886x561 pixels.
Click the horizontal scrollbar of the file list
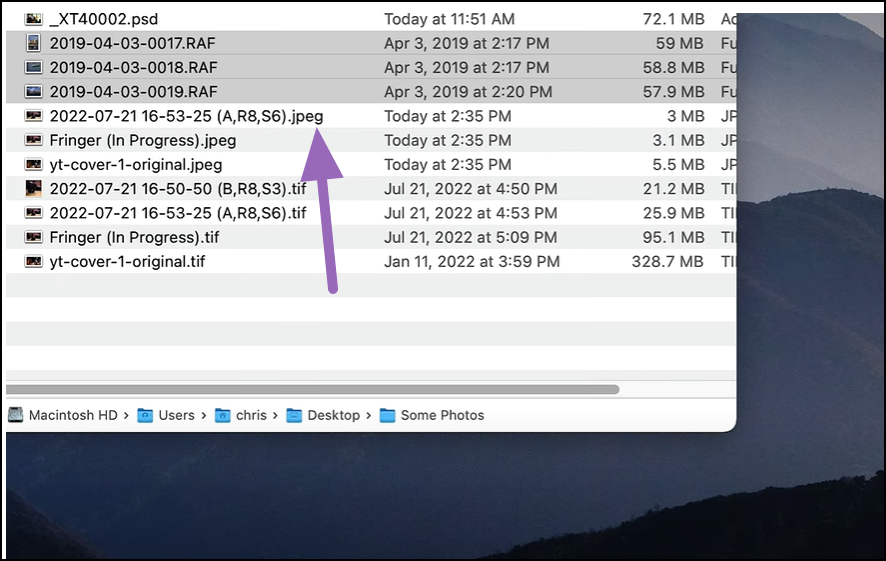point(312,389)
